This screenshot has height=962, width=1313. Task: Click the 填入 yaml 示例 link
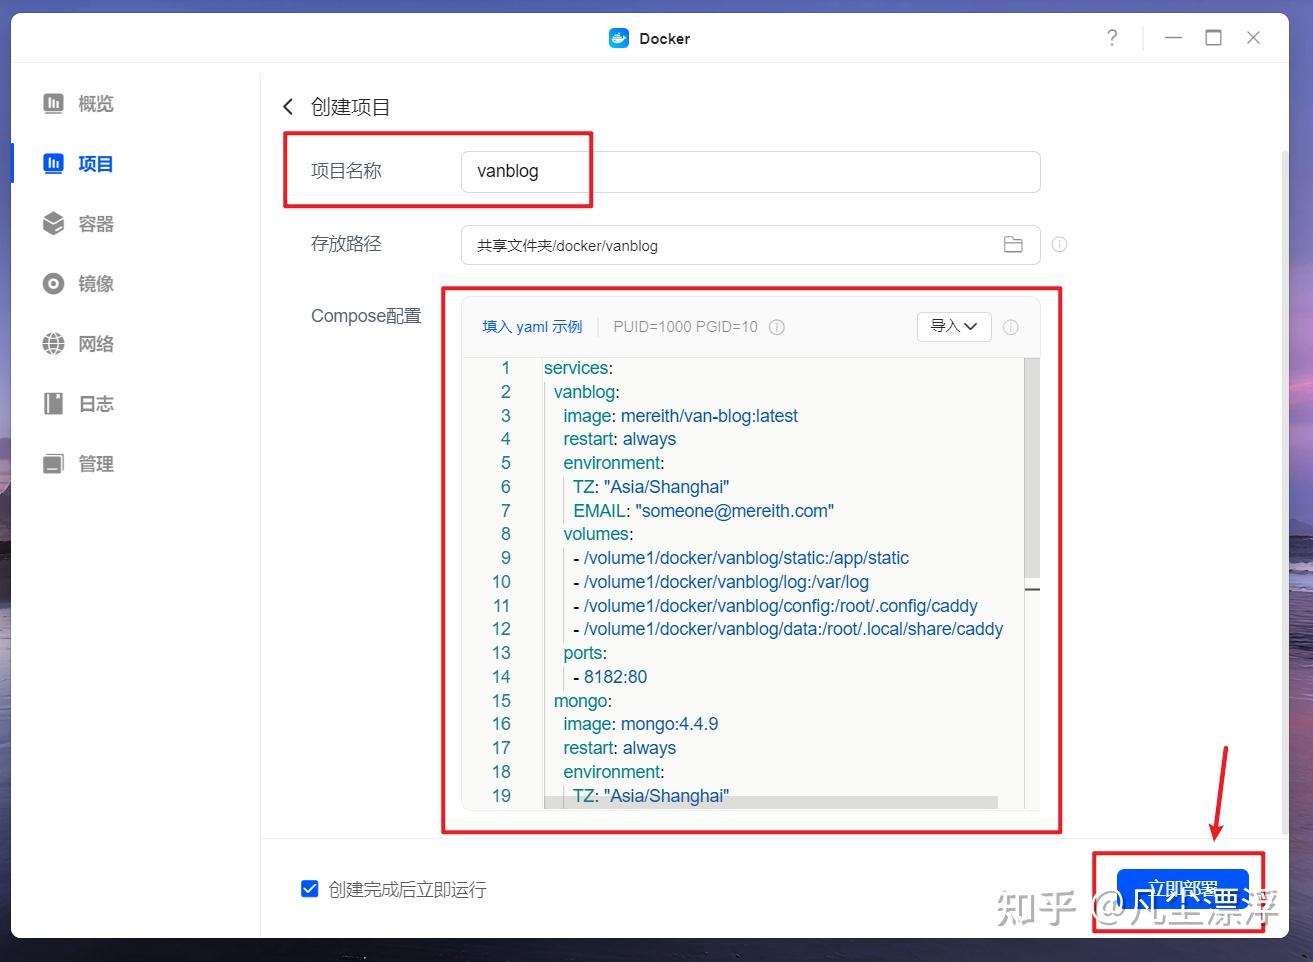tap(531, 327)
